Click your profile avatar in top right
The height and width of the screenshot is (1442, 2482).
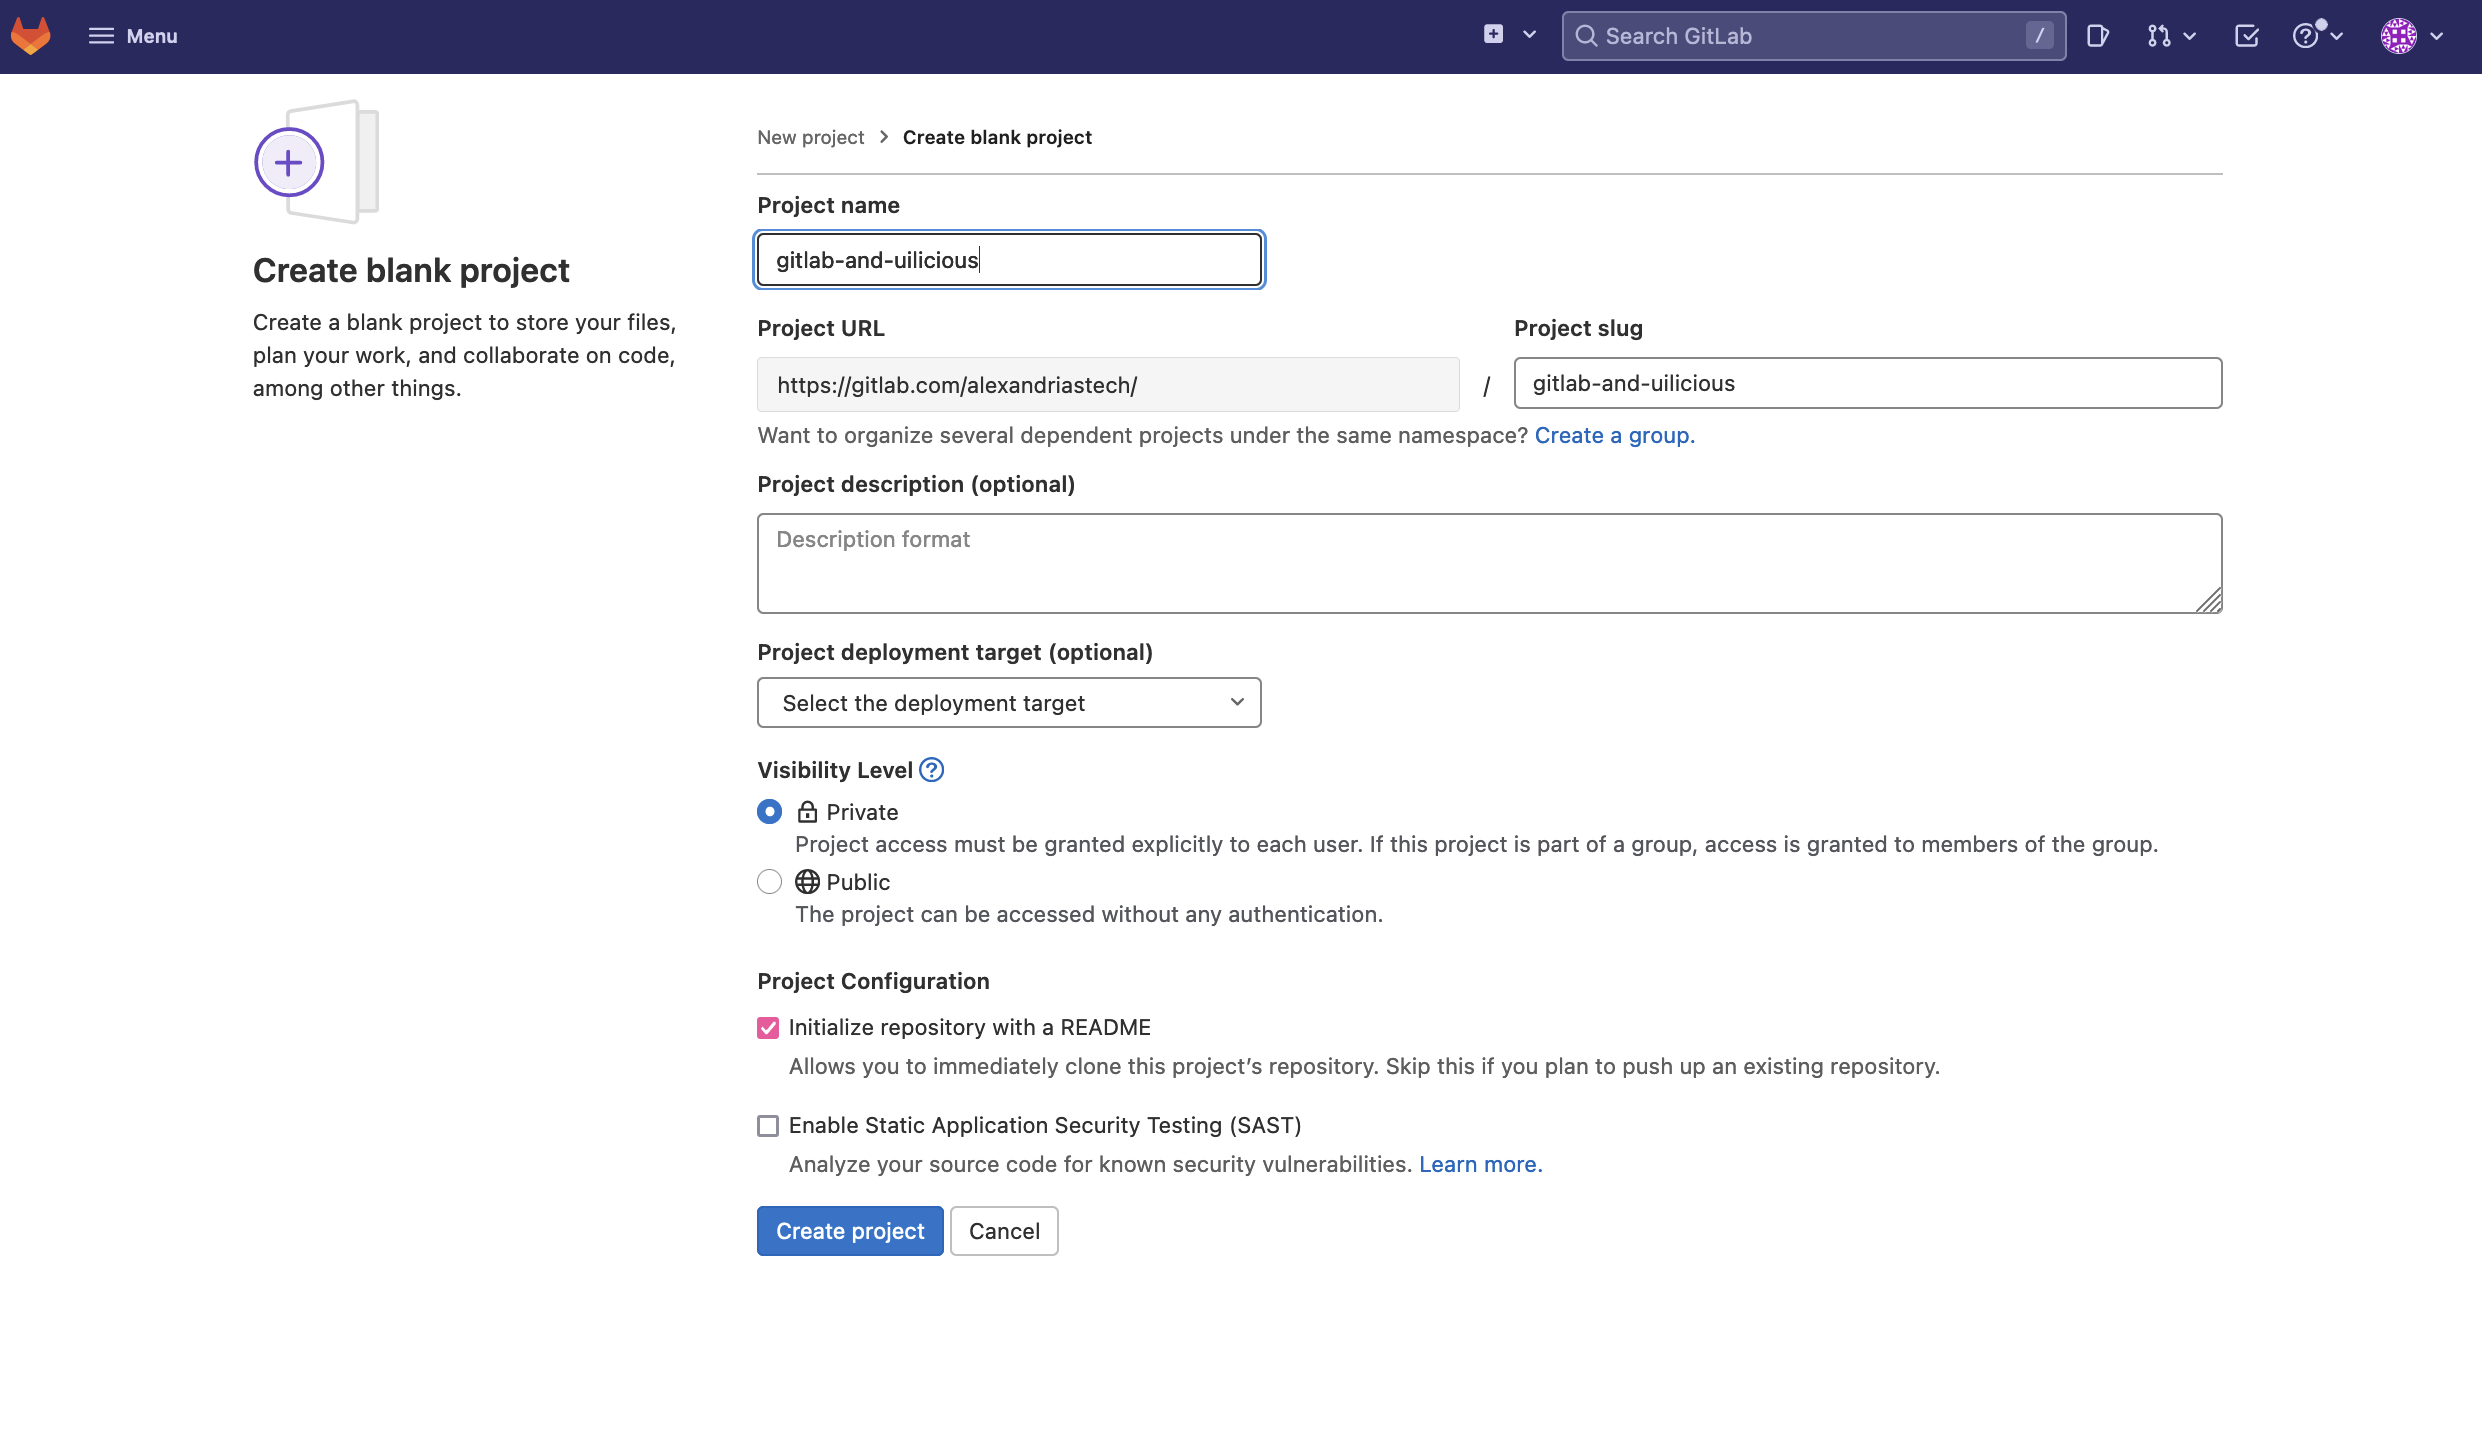tap(2398, 35)
